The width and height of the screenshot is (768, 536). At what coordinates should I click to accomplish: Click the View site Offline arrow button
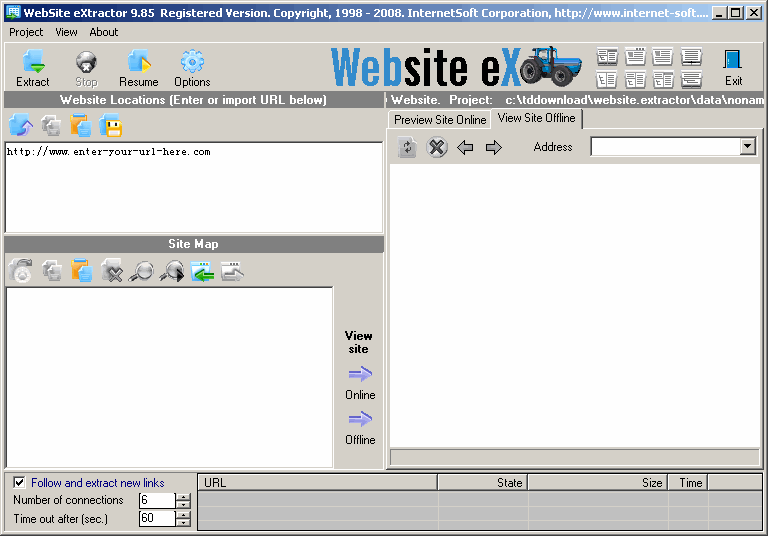(360, 420)
